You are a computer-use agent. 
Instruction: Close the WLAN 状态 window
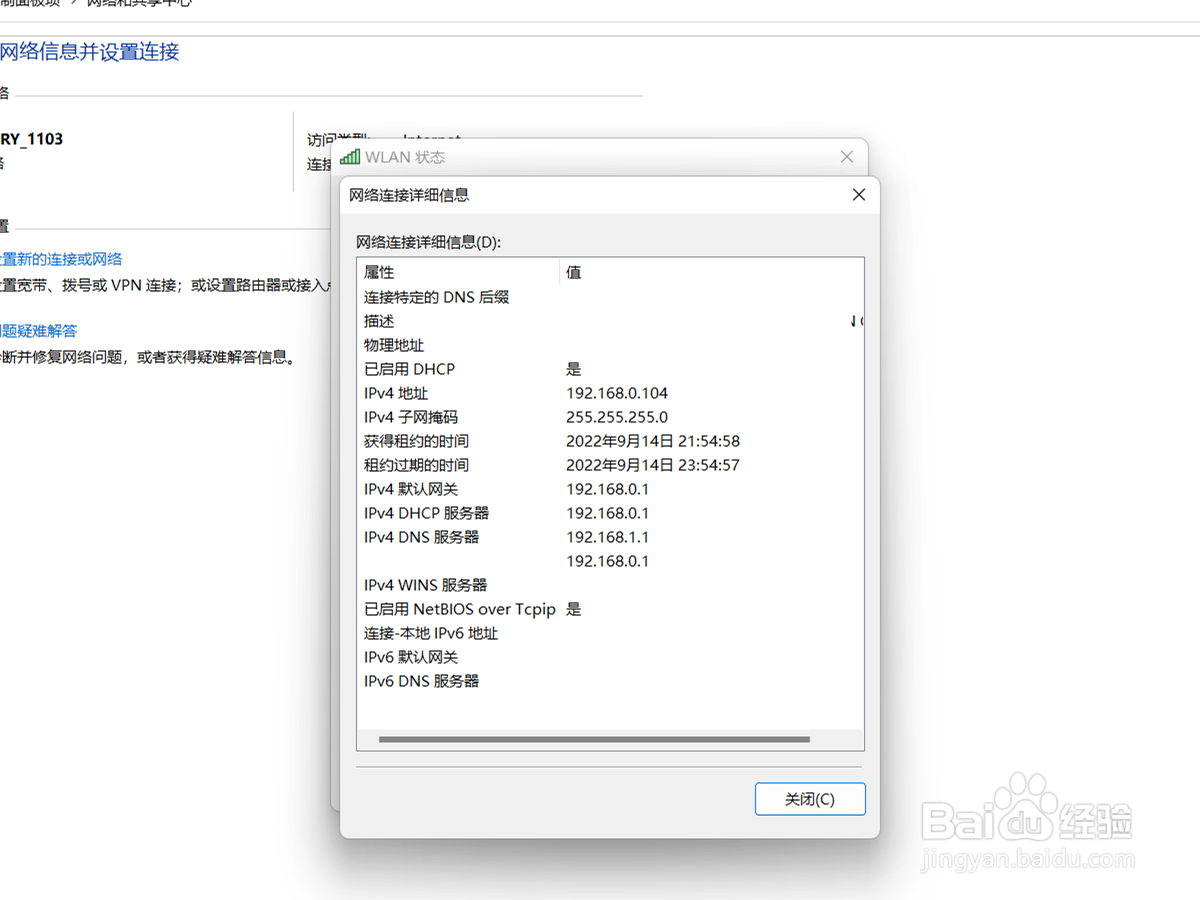[847, 157]
